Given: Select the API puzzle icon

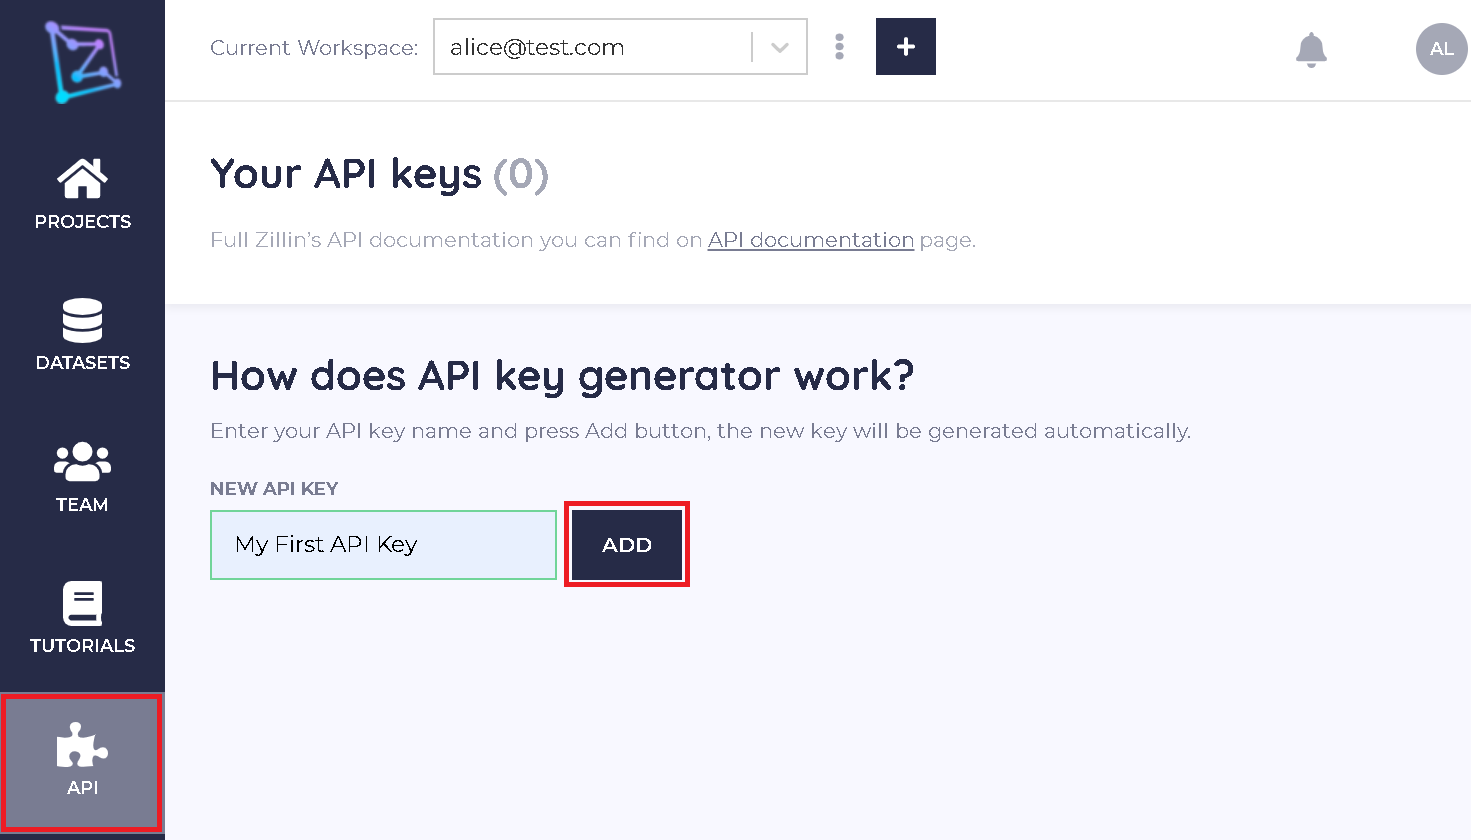Looking at the screenshot, I should (82, 745).
